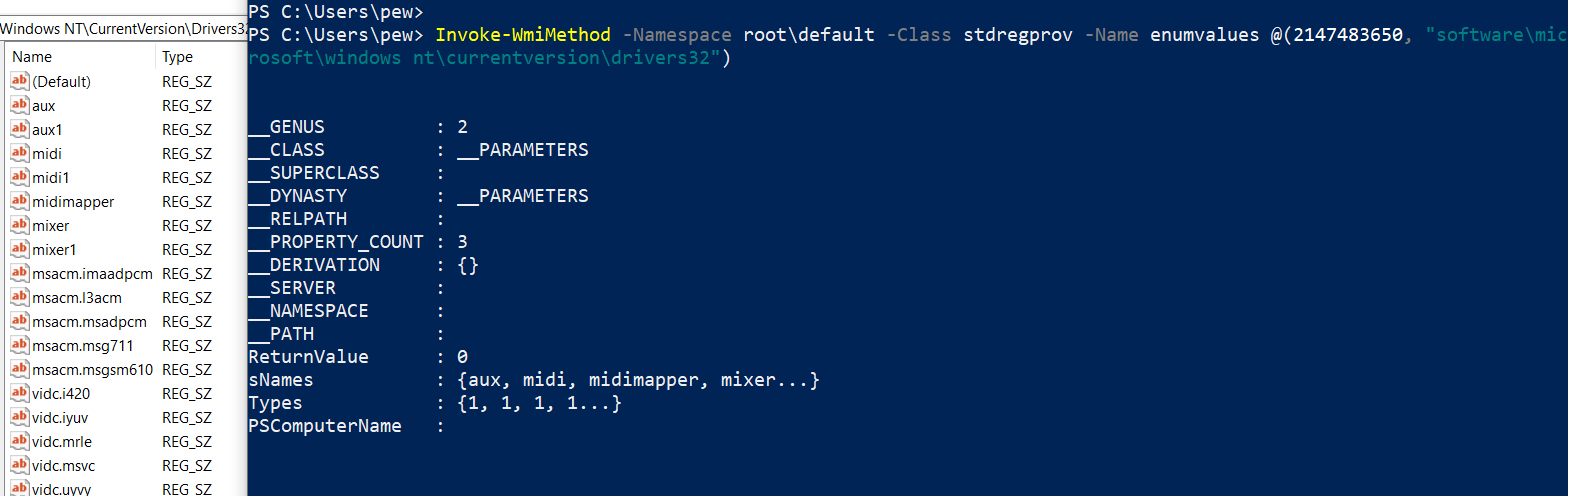This screenshot has height=496, width=1569.
Task: Select the midi1 value icon
Action: point(20,177)
